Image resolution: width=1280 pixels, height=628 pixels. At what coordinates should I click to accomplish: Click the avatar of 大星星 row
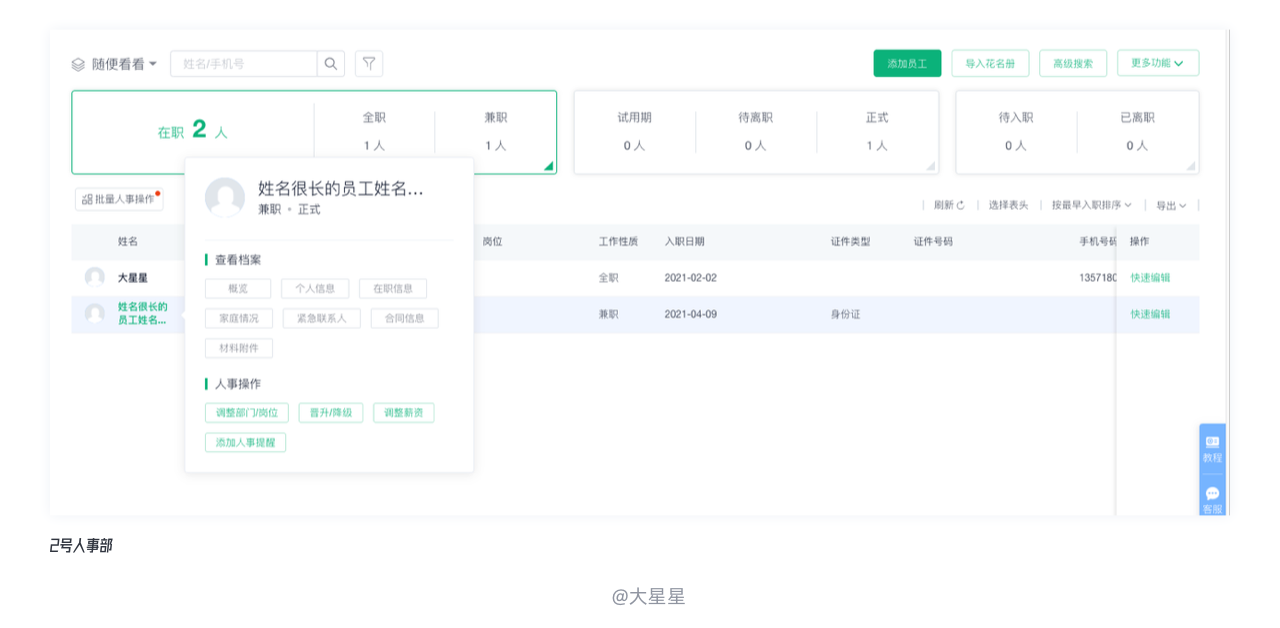tap(95, 277)
